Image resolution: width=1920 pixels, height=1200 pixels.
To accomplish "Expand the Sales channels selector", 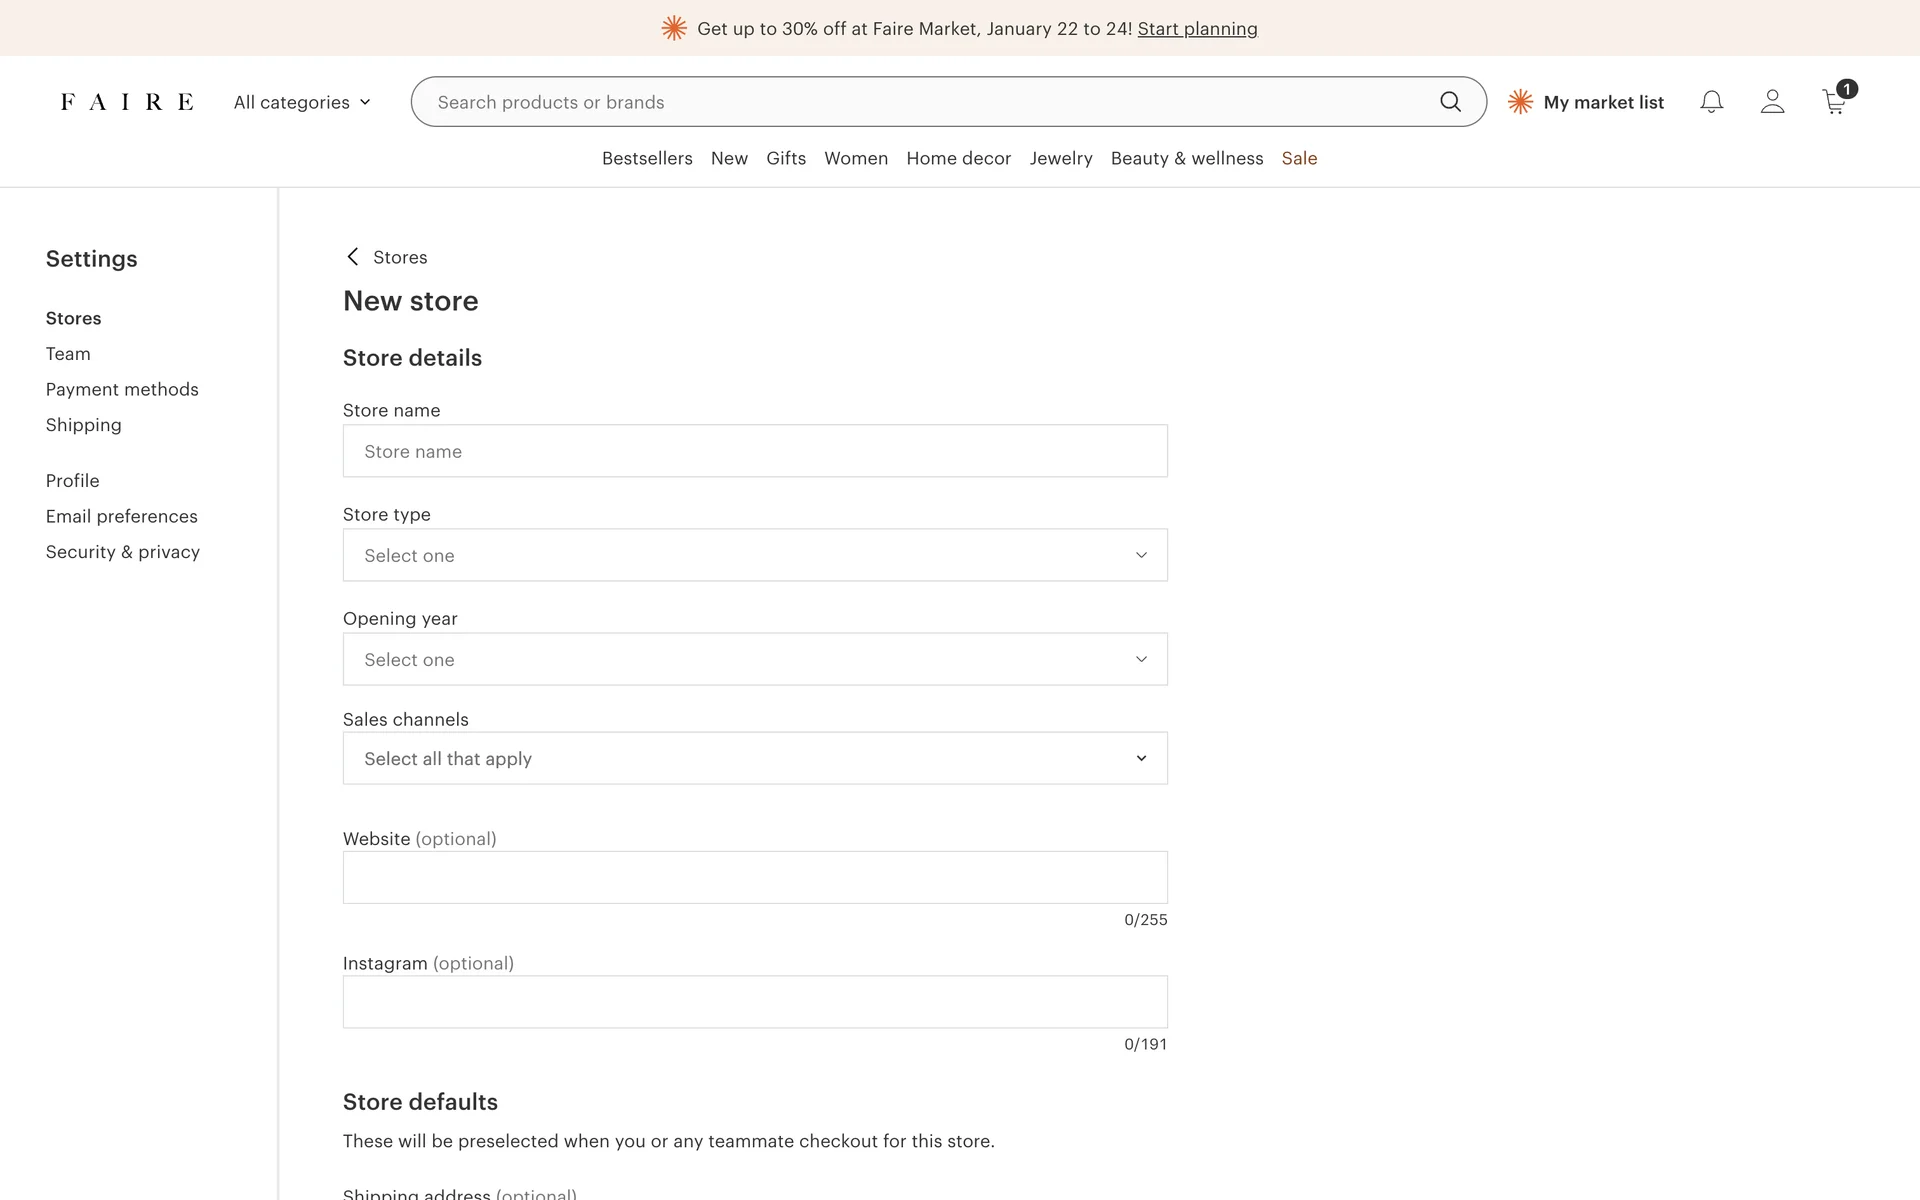I will tap(755, 758).
